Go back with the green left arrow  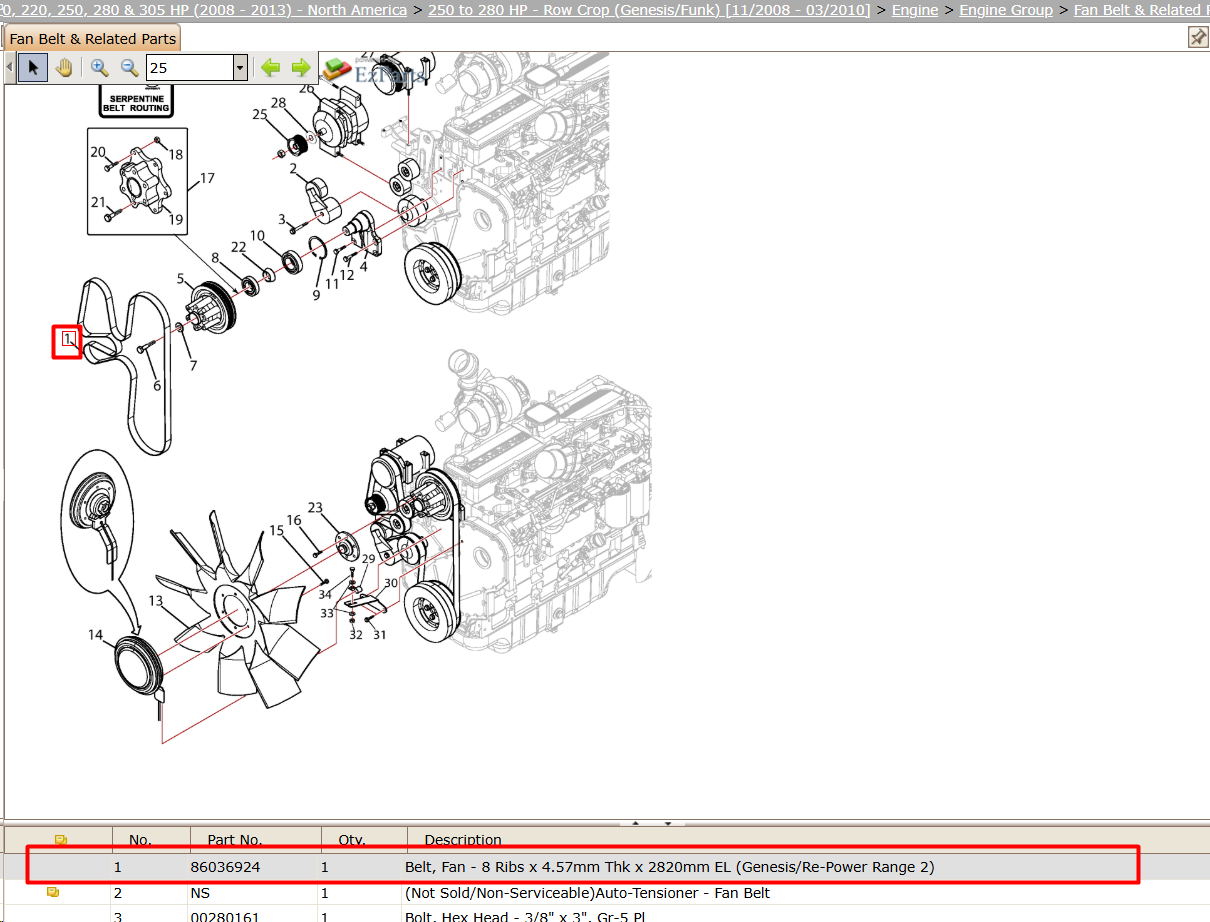[270, 68]
